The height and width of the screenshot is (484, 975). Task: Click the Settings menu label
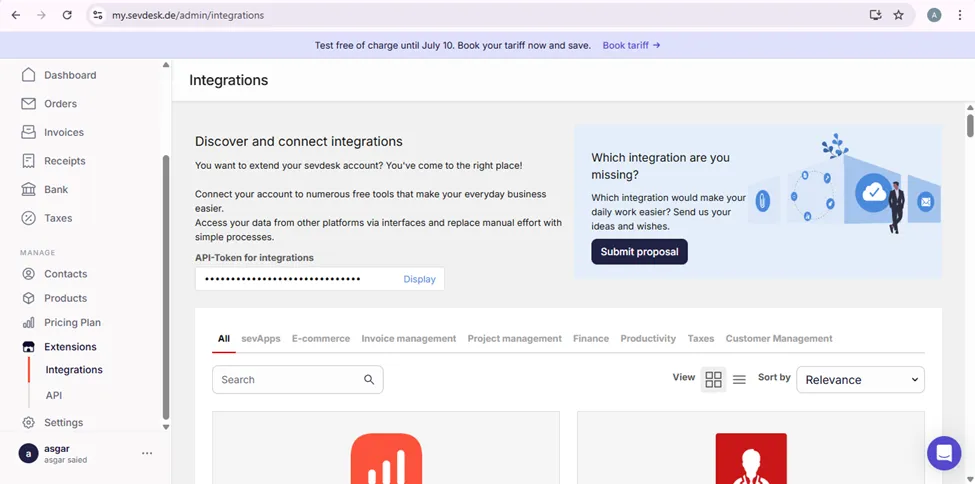tap(63, 422)
